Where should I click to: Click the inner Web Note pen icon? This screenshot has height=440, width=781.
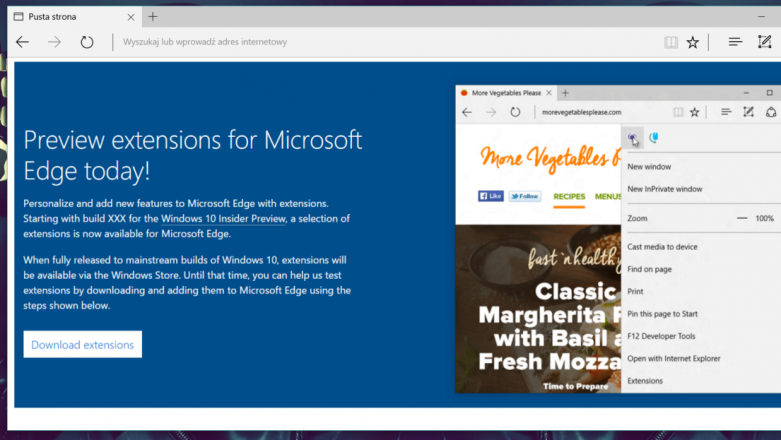(748, 112)
